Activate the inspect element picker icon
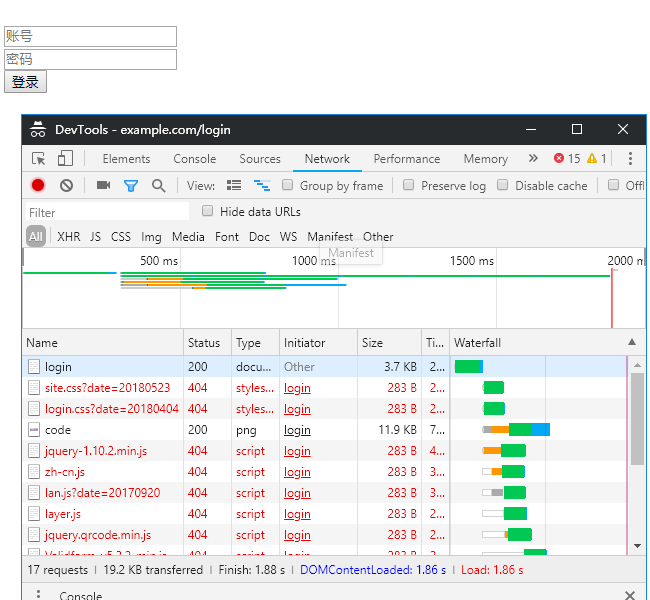The width and height of the screenshot is (650, 600). [x=39, y=159]
